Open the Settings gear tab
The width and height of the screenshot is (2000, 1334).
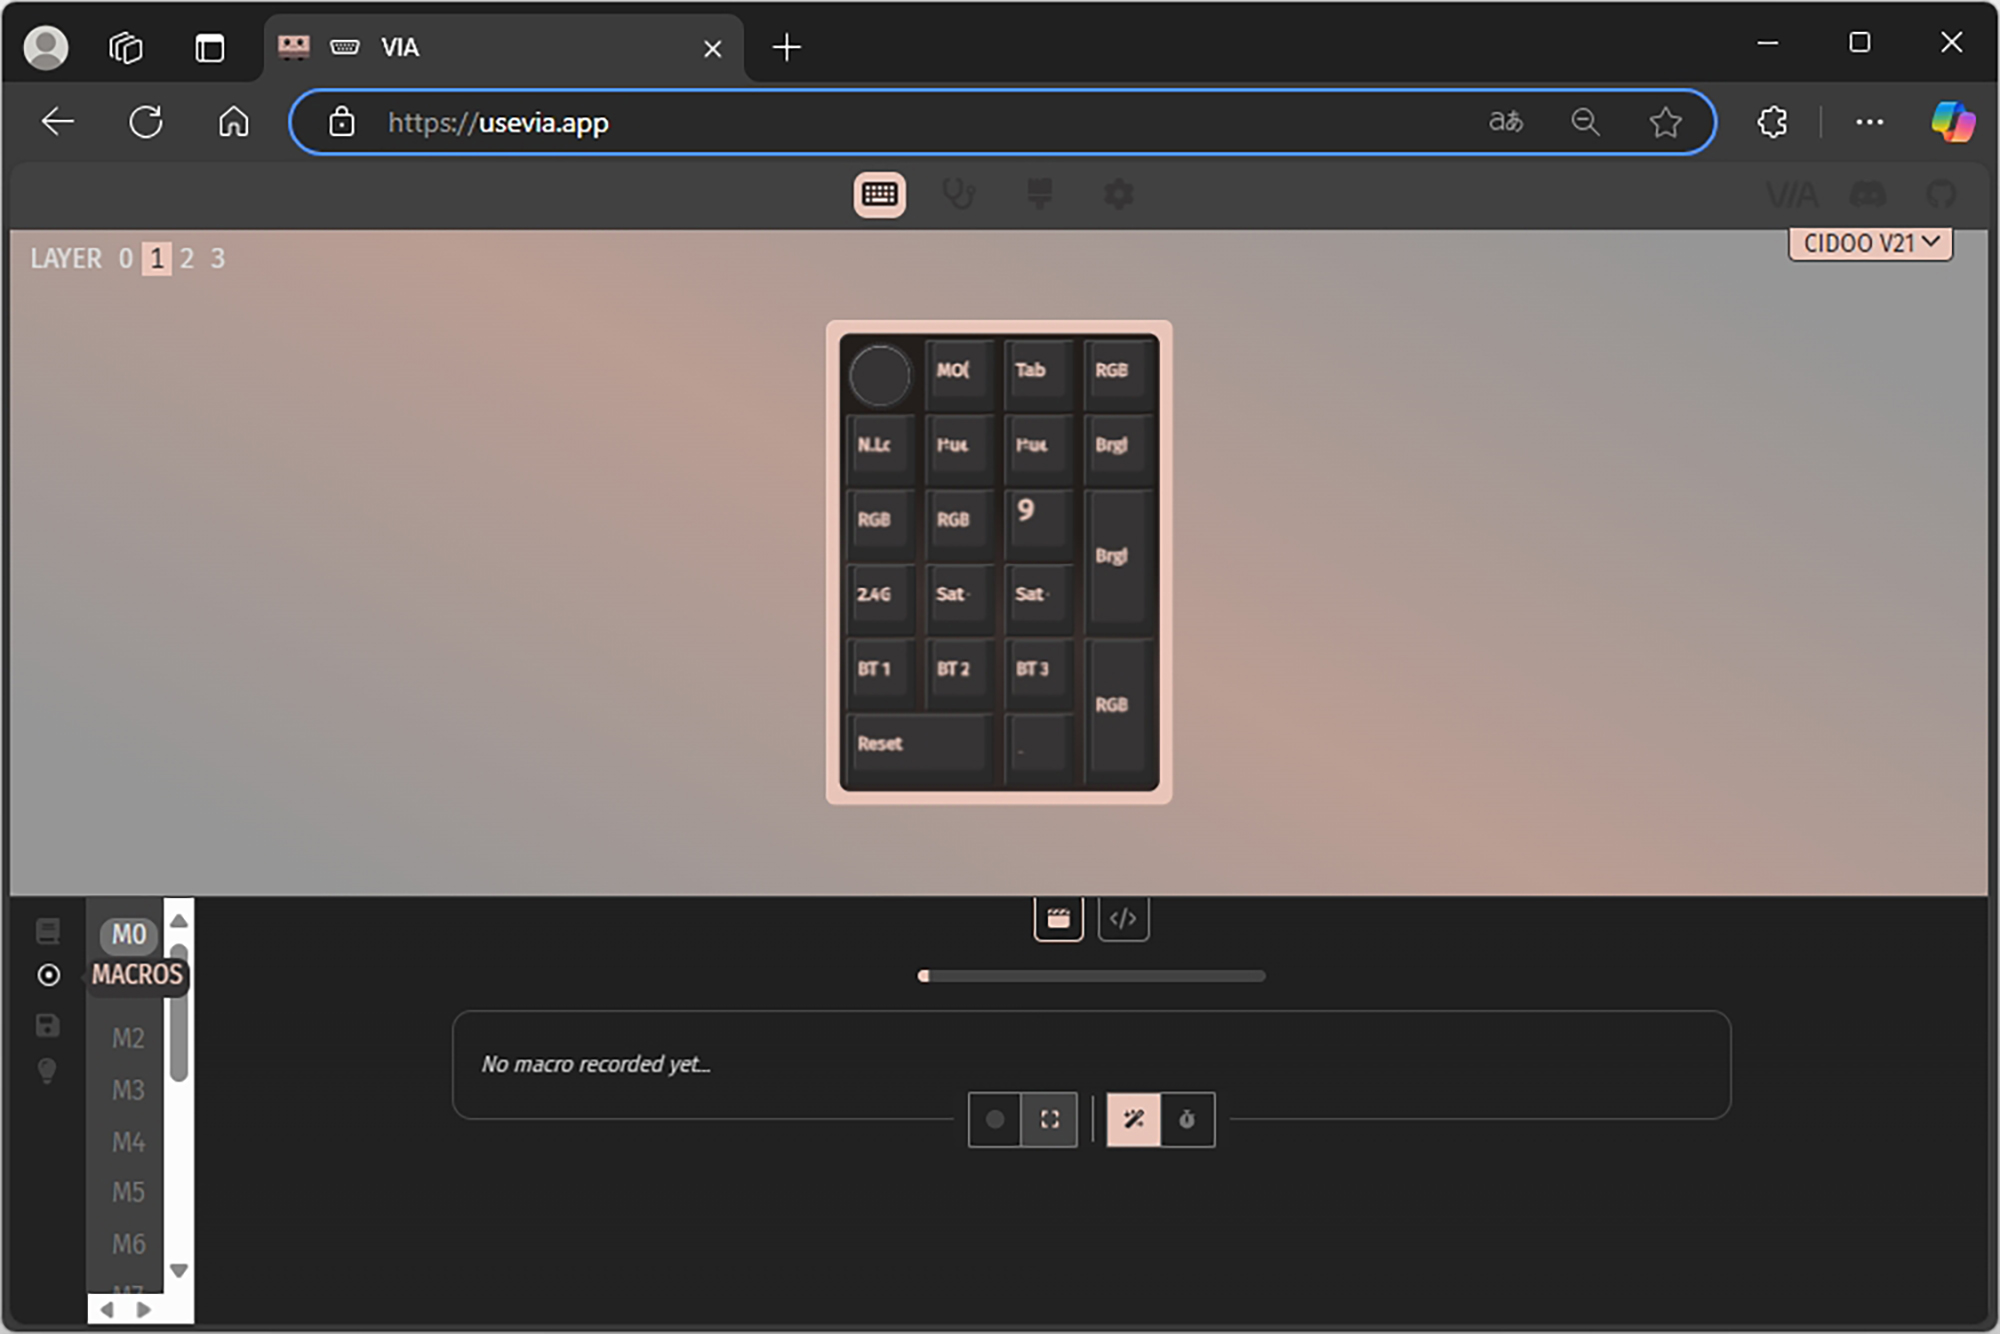1119,194
